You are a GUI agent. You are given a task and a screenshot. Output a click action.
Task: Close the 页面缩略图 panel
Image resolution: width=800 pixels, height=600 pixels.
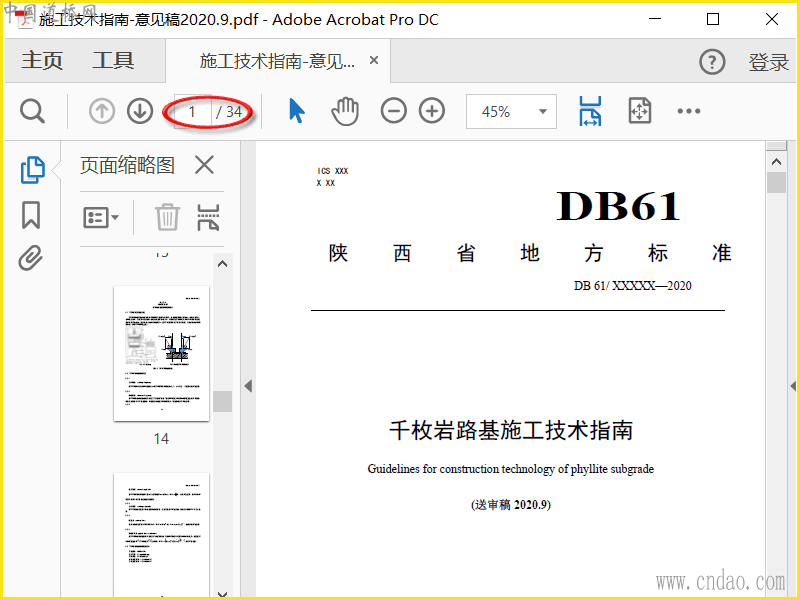205,165
